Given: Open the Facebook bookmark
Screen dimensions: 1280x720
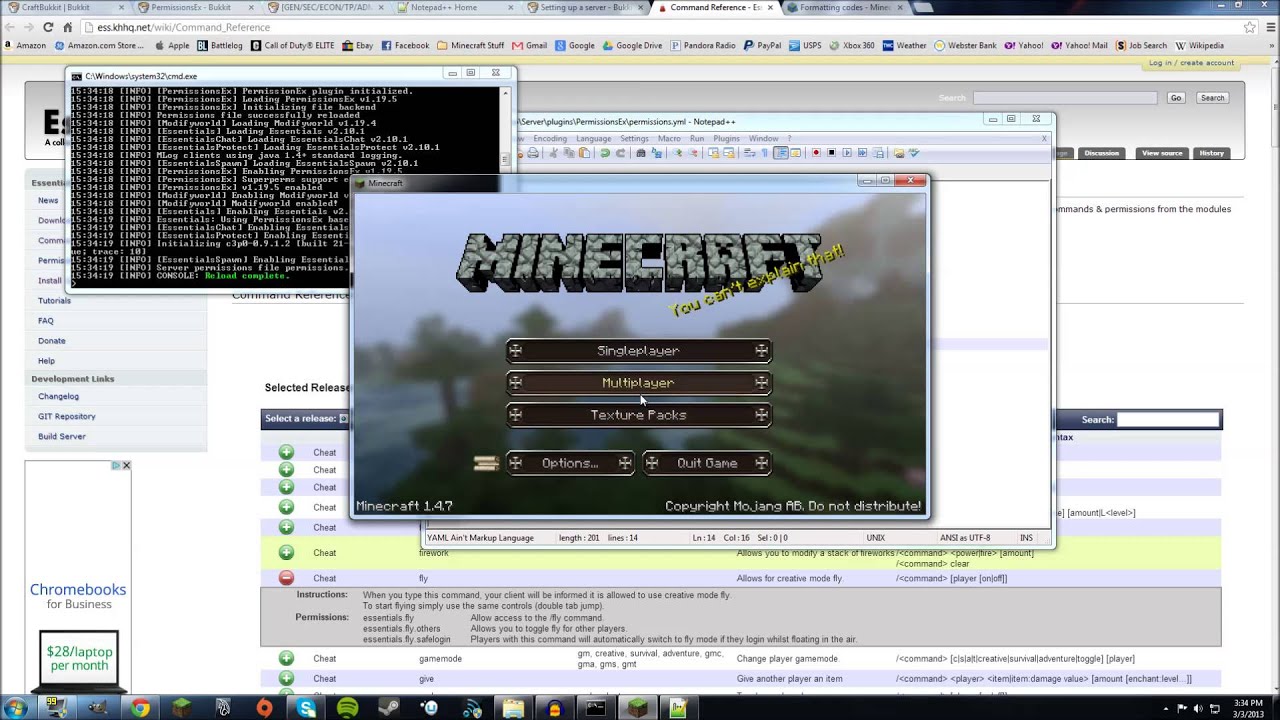Looking at the screenshot, I should click(x=405, y=45).
